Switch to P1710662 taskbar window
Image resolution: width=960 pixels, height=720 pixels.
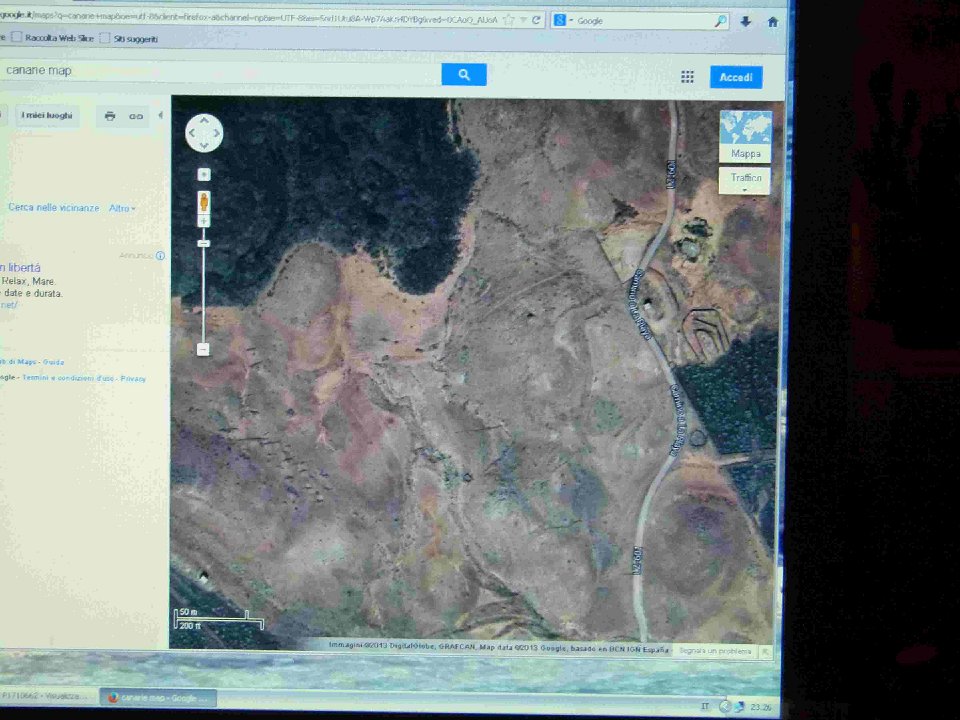pyautogui.click(x=47, y=697)
